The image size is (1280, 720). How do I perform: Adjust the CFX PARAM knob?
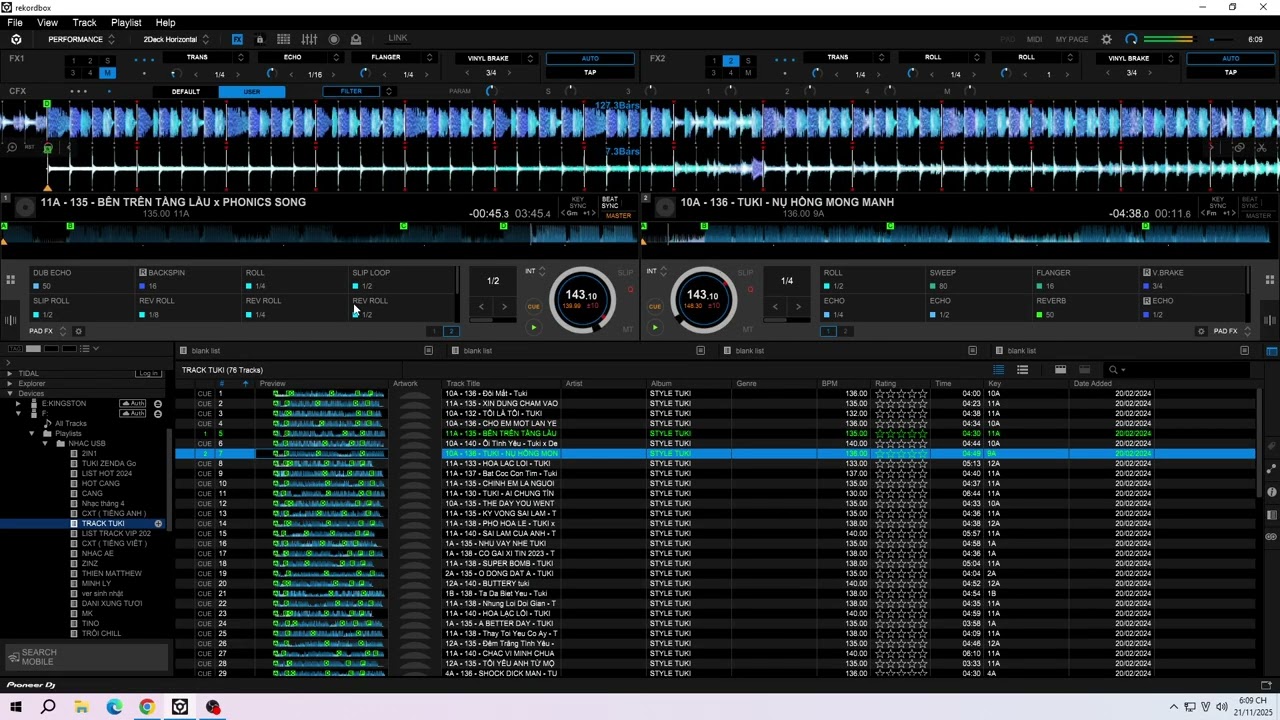pos(490,92)
